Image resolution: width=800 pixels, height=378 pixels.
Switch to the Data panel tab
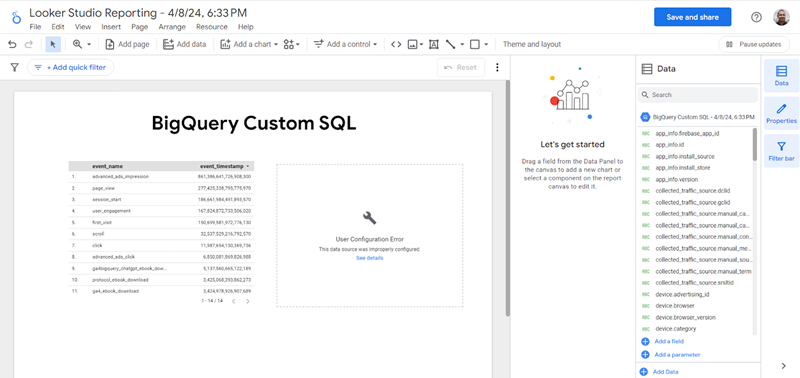(781, 75)
